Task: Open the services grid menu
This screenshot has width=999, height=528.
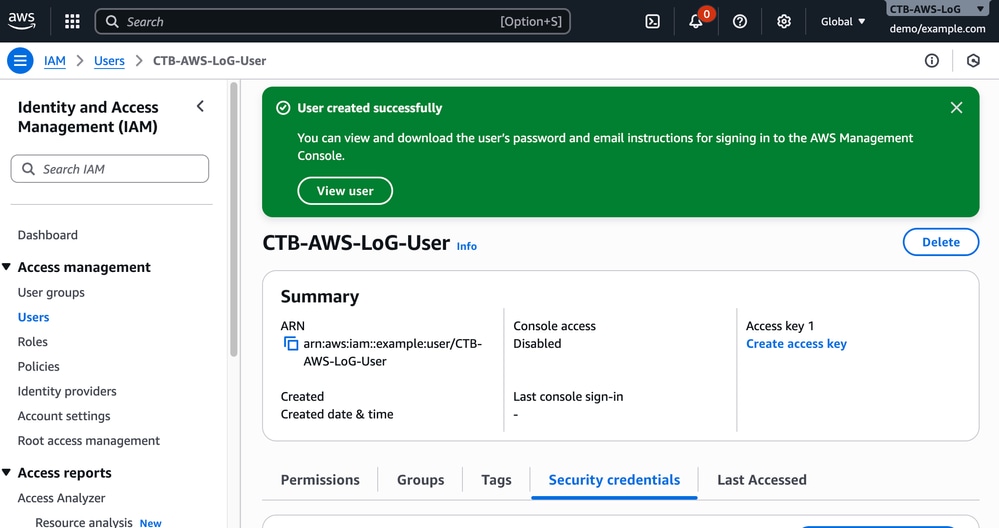Action: coord(72,22)
